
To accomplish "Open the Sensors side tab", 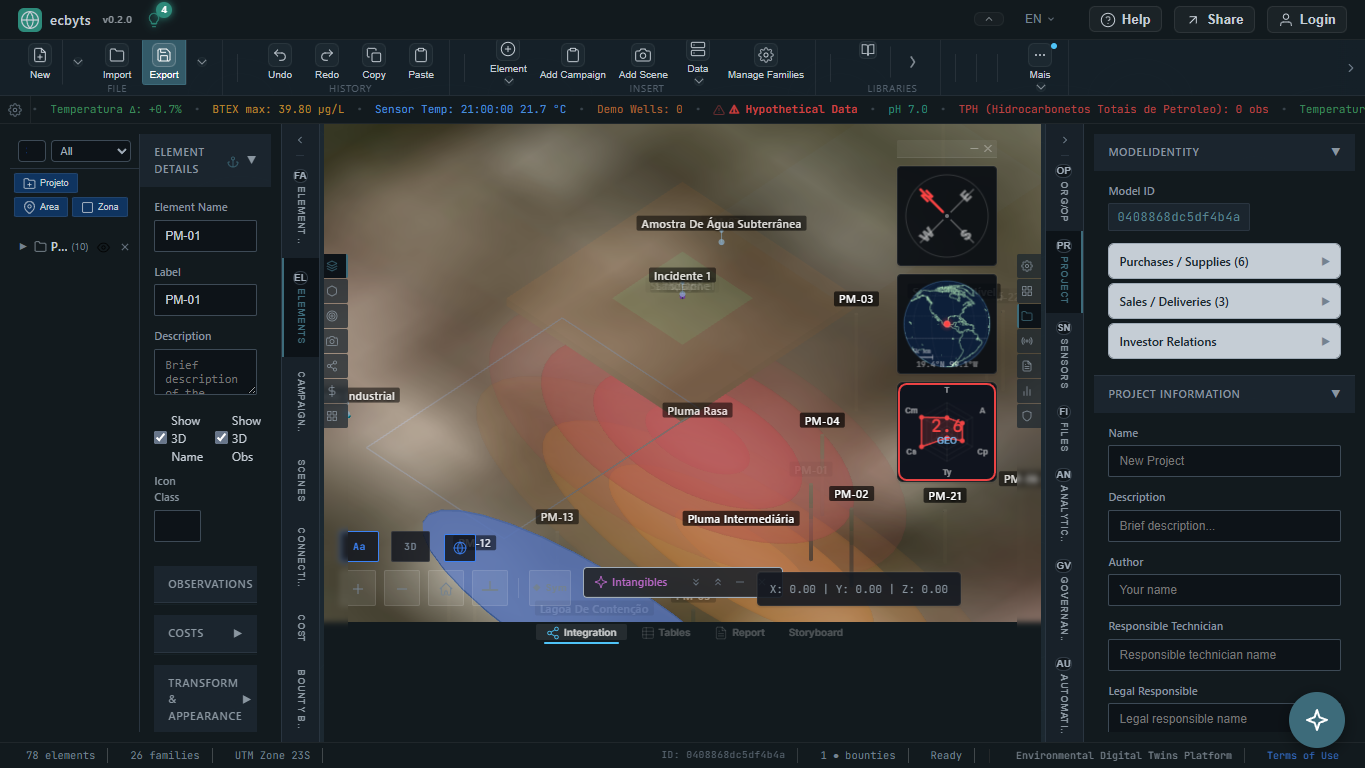I will (1064, 355).
